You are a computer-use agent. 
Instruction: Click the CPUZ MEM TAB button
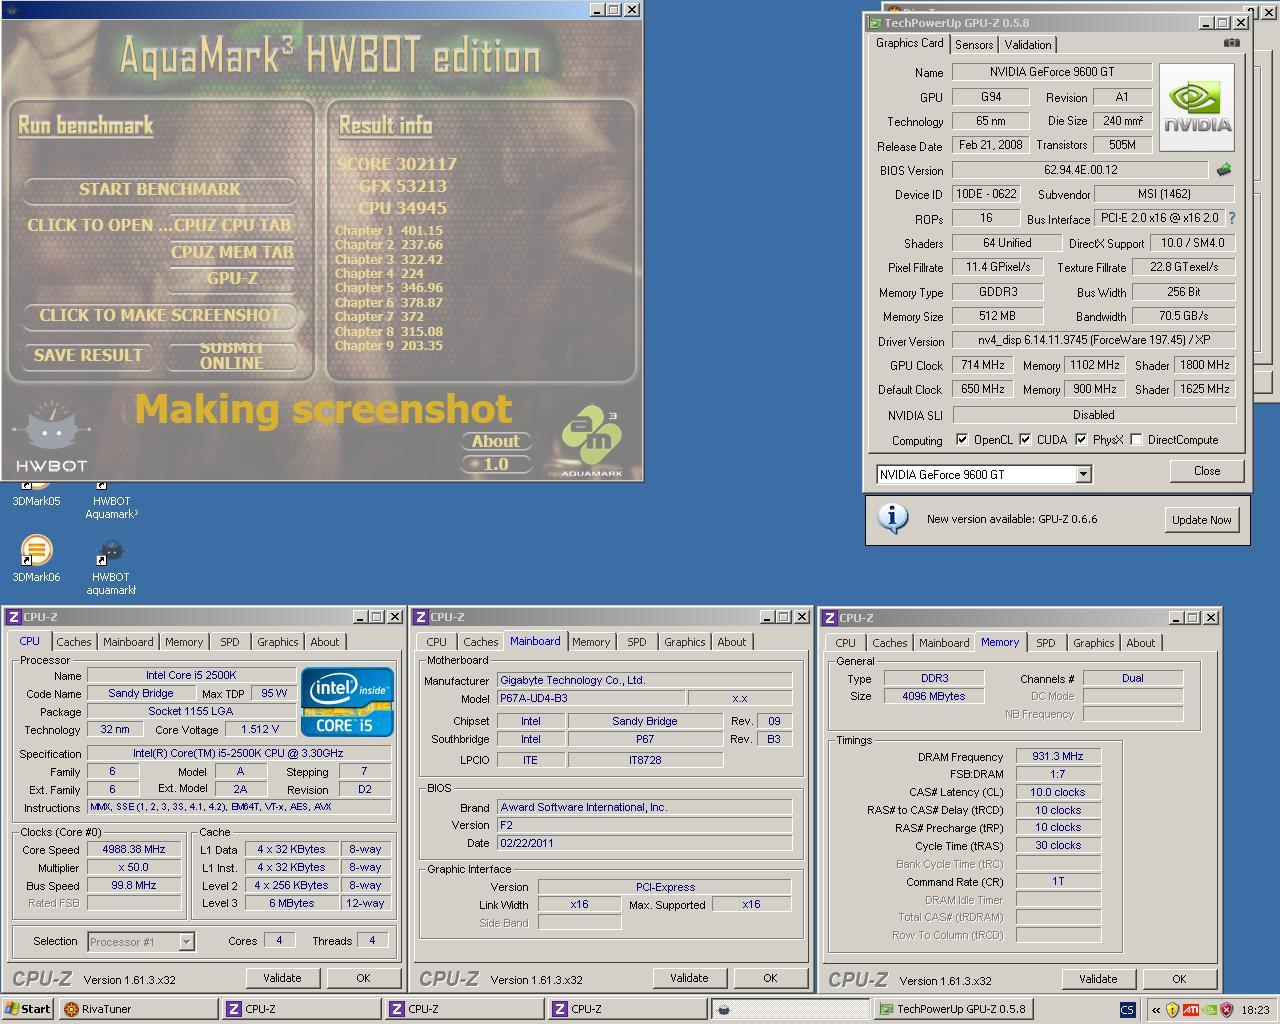tap(232, 252)
